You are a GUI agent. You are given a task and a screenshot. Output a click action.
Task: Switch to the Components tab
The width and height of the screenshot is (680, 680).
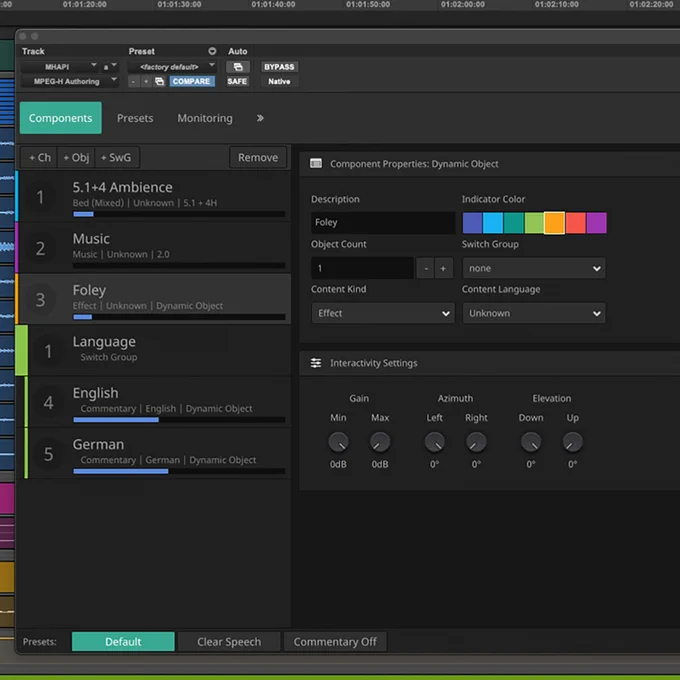(60, 118)
